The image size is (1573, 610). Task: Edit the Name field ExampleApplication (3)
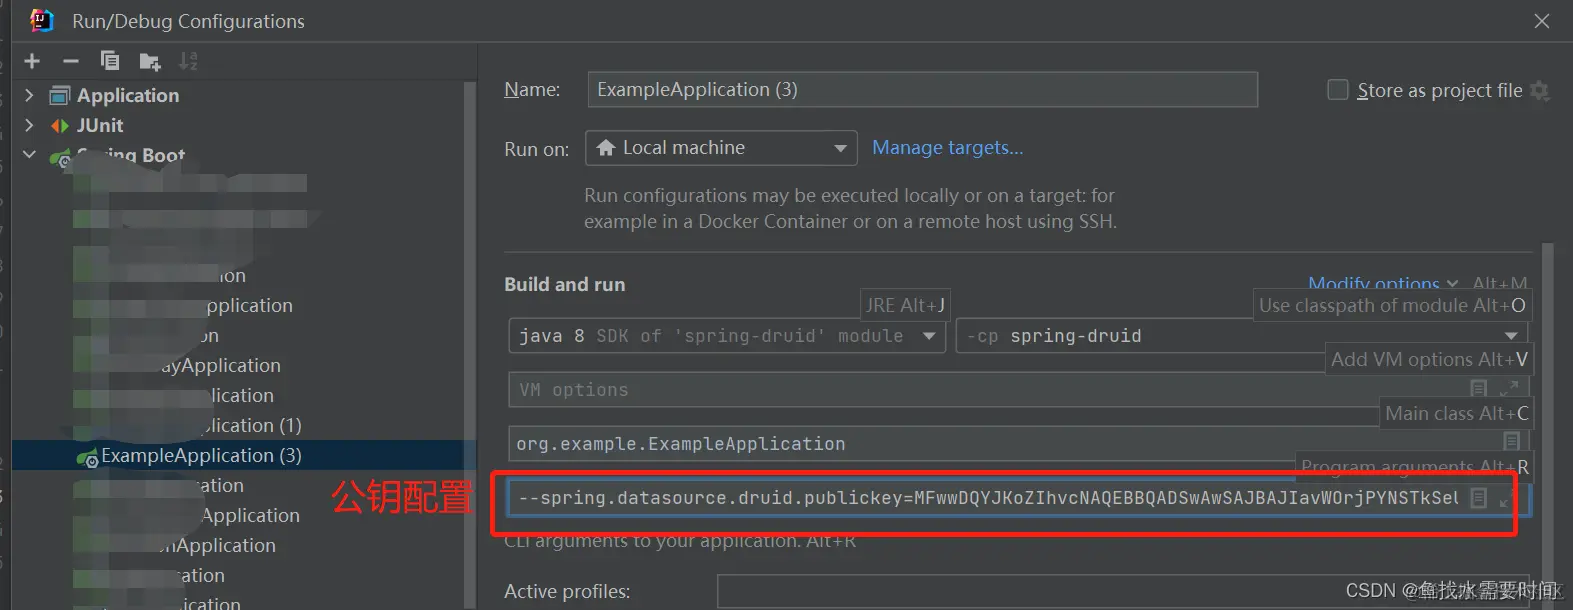coord(922,90)
